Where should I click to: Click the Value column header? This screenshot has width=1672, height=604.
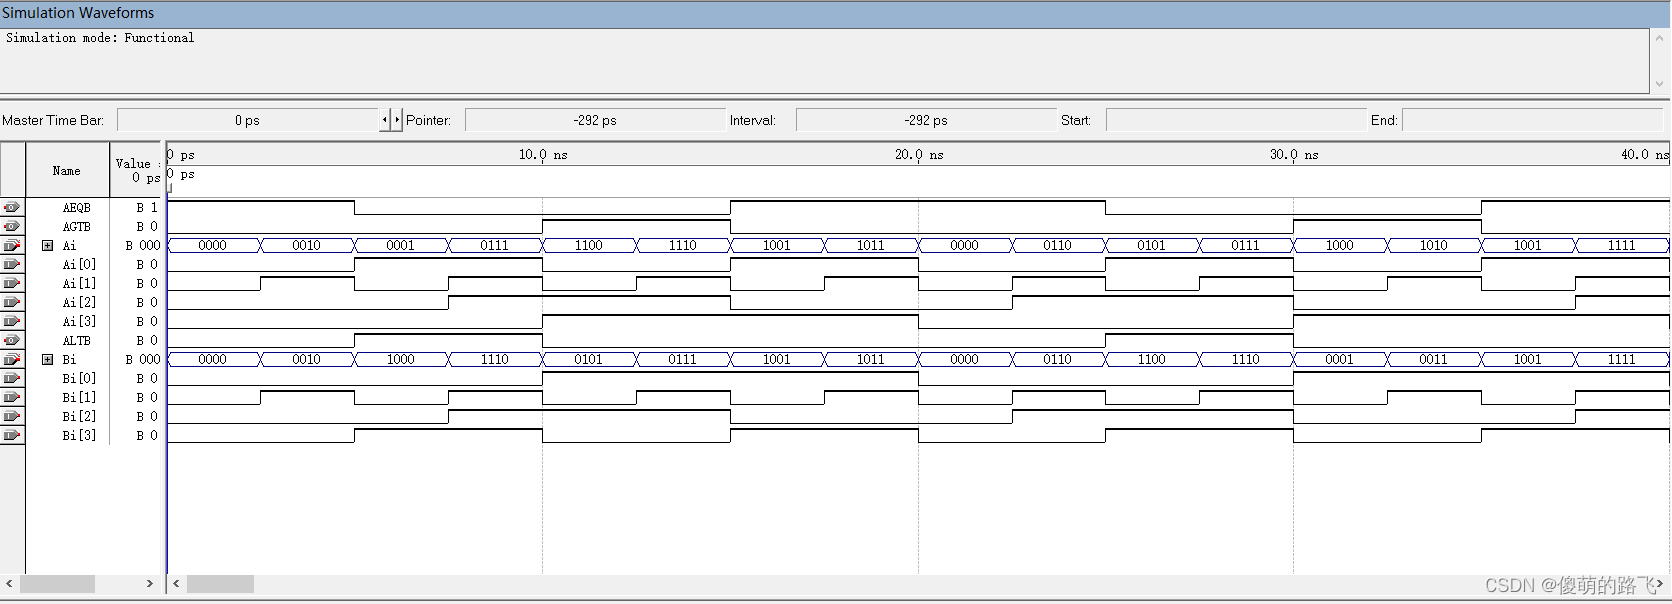coord(137,170)
